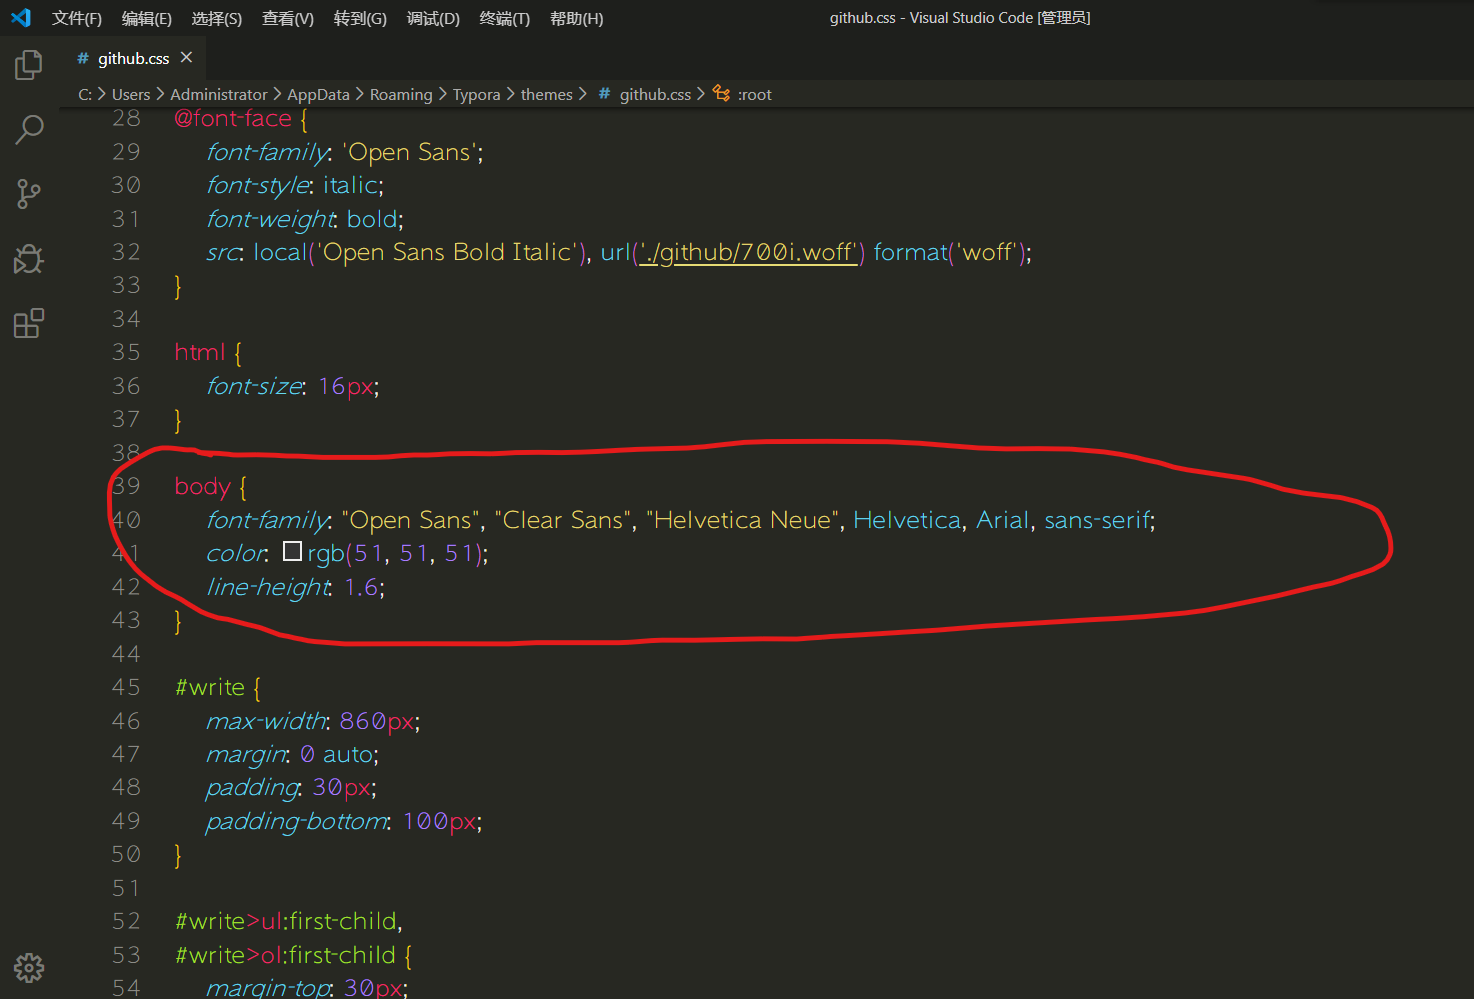This screenshot has height=999, width=1474.
Task: Click the @font-face rule text
Action: [233, 118]
